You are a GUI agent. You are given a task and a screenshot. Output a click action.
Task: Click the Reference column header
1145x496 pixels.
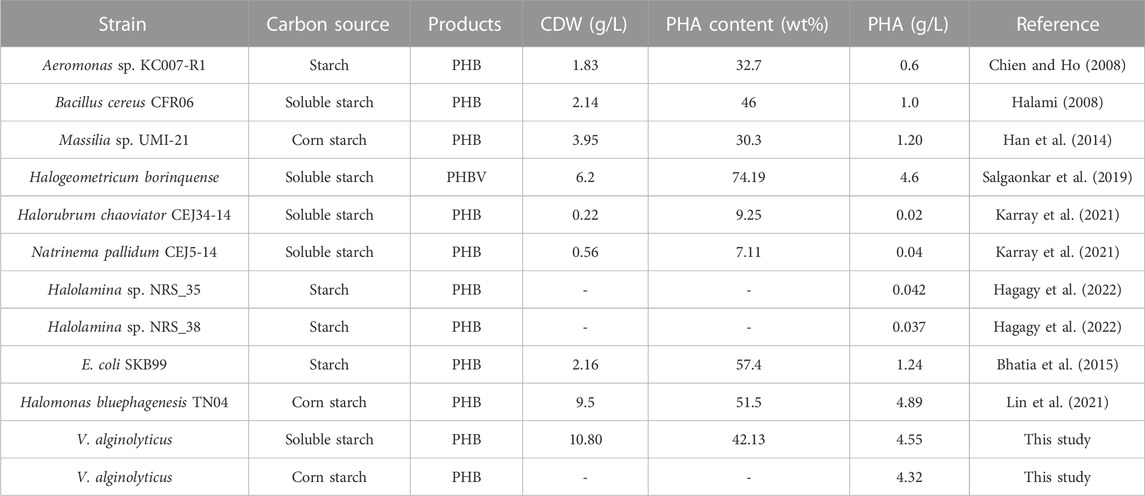pos(1056,23)
